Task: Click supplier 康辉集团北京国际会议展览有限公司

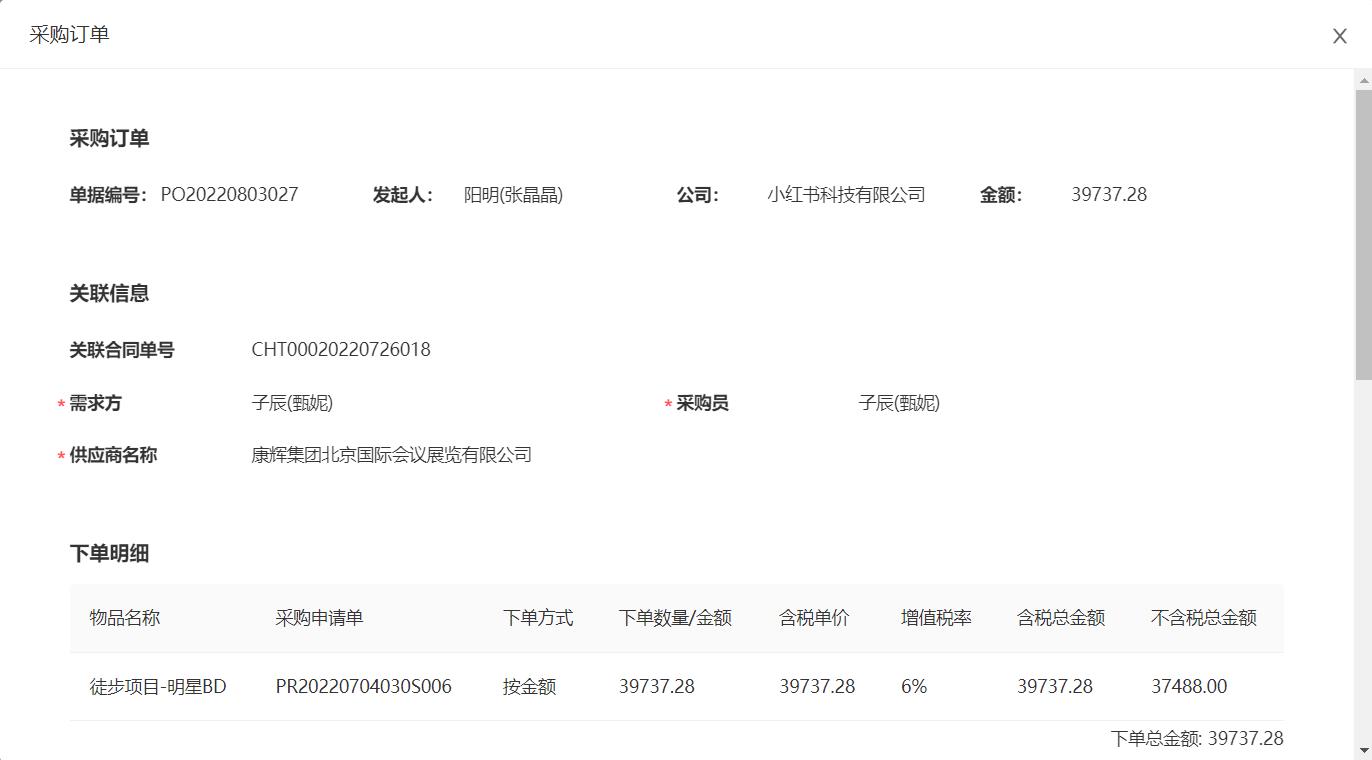Action: tap(391, 455)
